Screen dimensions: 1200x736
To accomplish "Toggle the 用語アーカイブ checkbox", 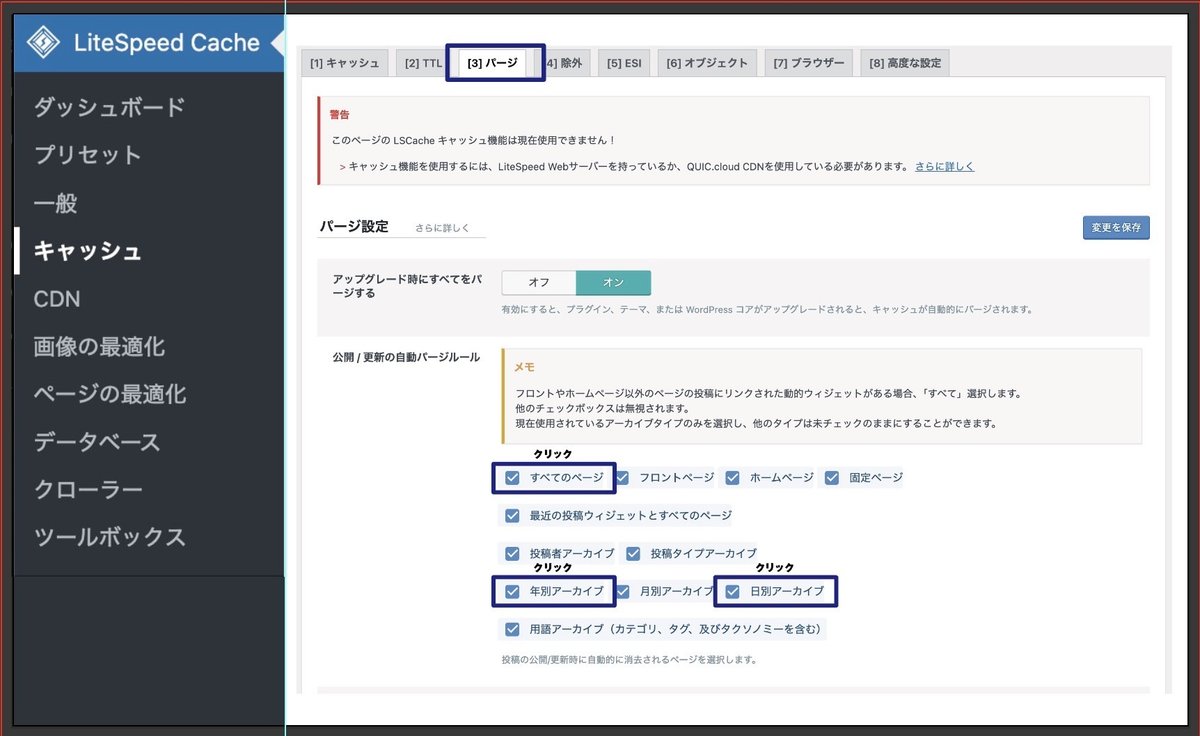I will point(513,629).
